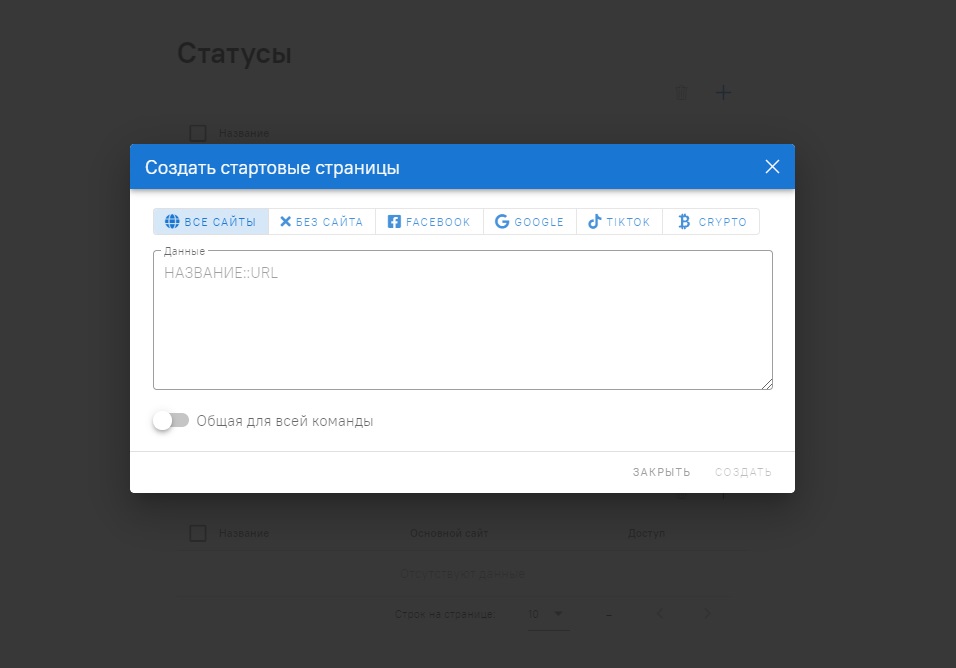Click the small icon left of plus button

tap(682, 93)
